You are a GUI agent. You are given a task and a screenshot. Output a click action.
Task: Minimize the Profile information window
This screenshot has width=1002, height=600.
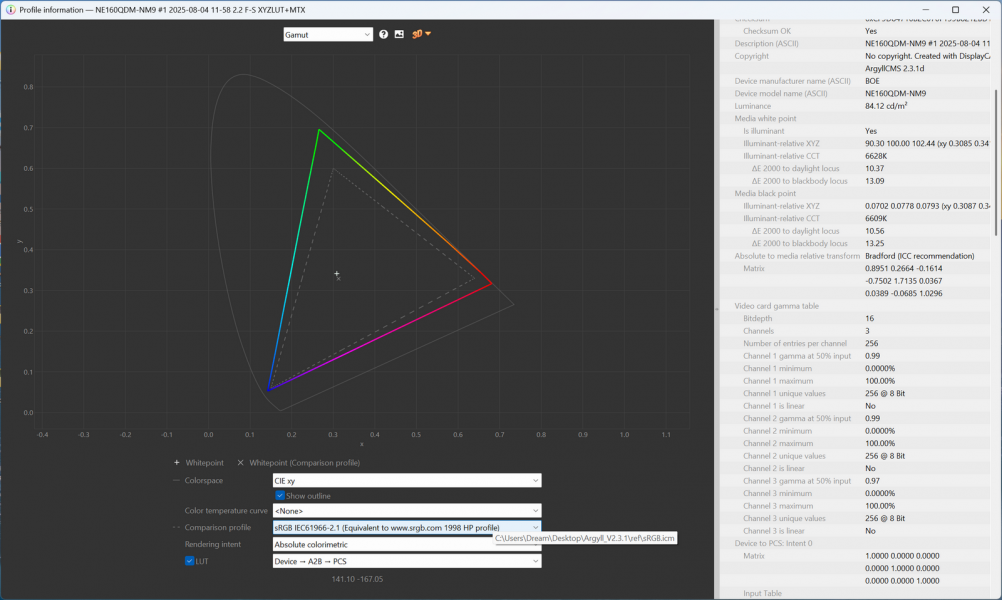coord(925,9)
